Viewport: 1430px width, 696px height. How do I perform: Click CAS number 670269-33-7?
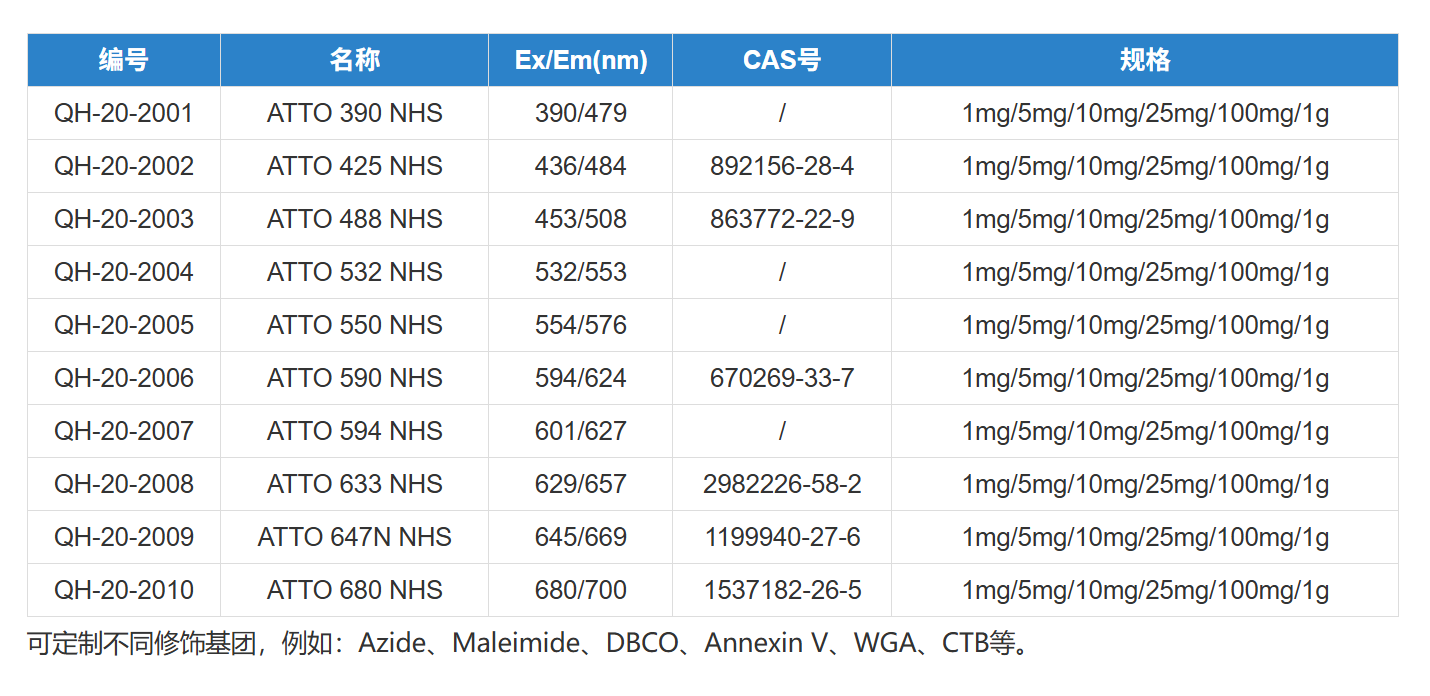click(782, 378)
